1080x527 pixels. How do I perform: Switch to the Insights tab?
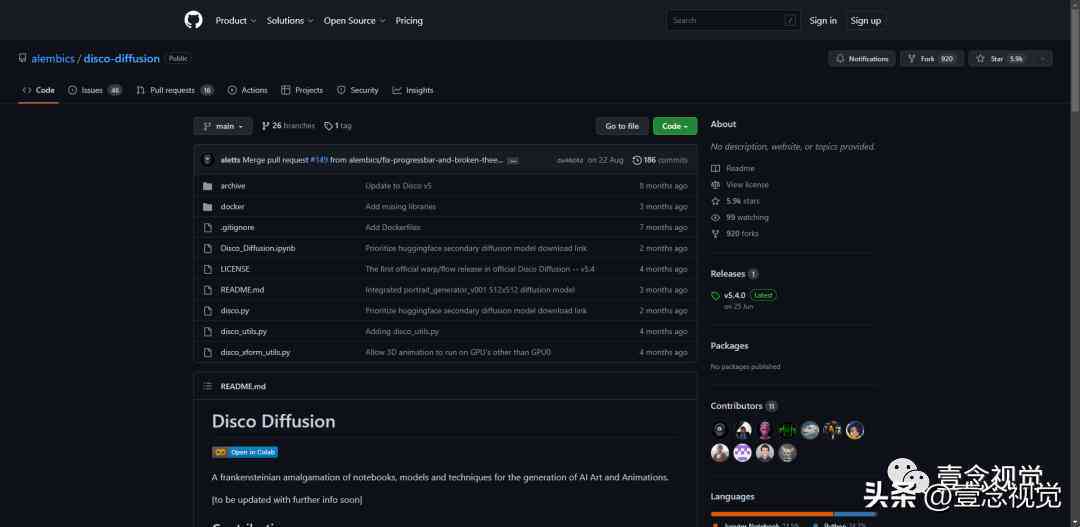point(413,90)
